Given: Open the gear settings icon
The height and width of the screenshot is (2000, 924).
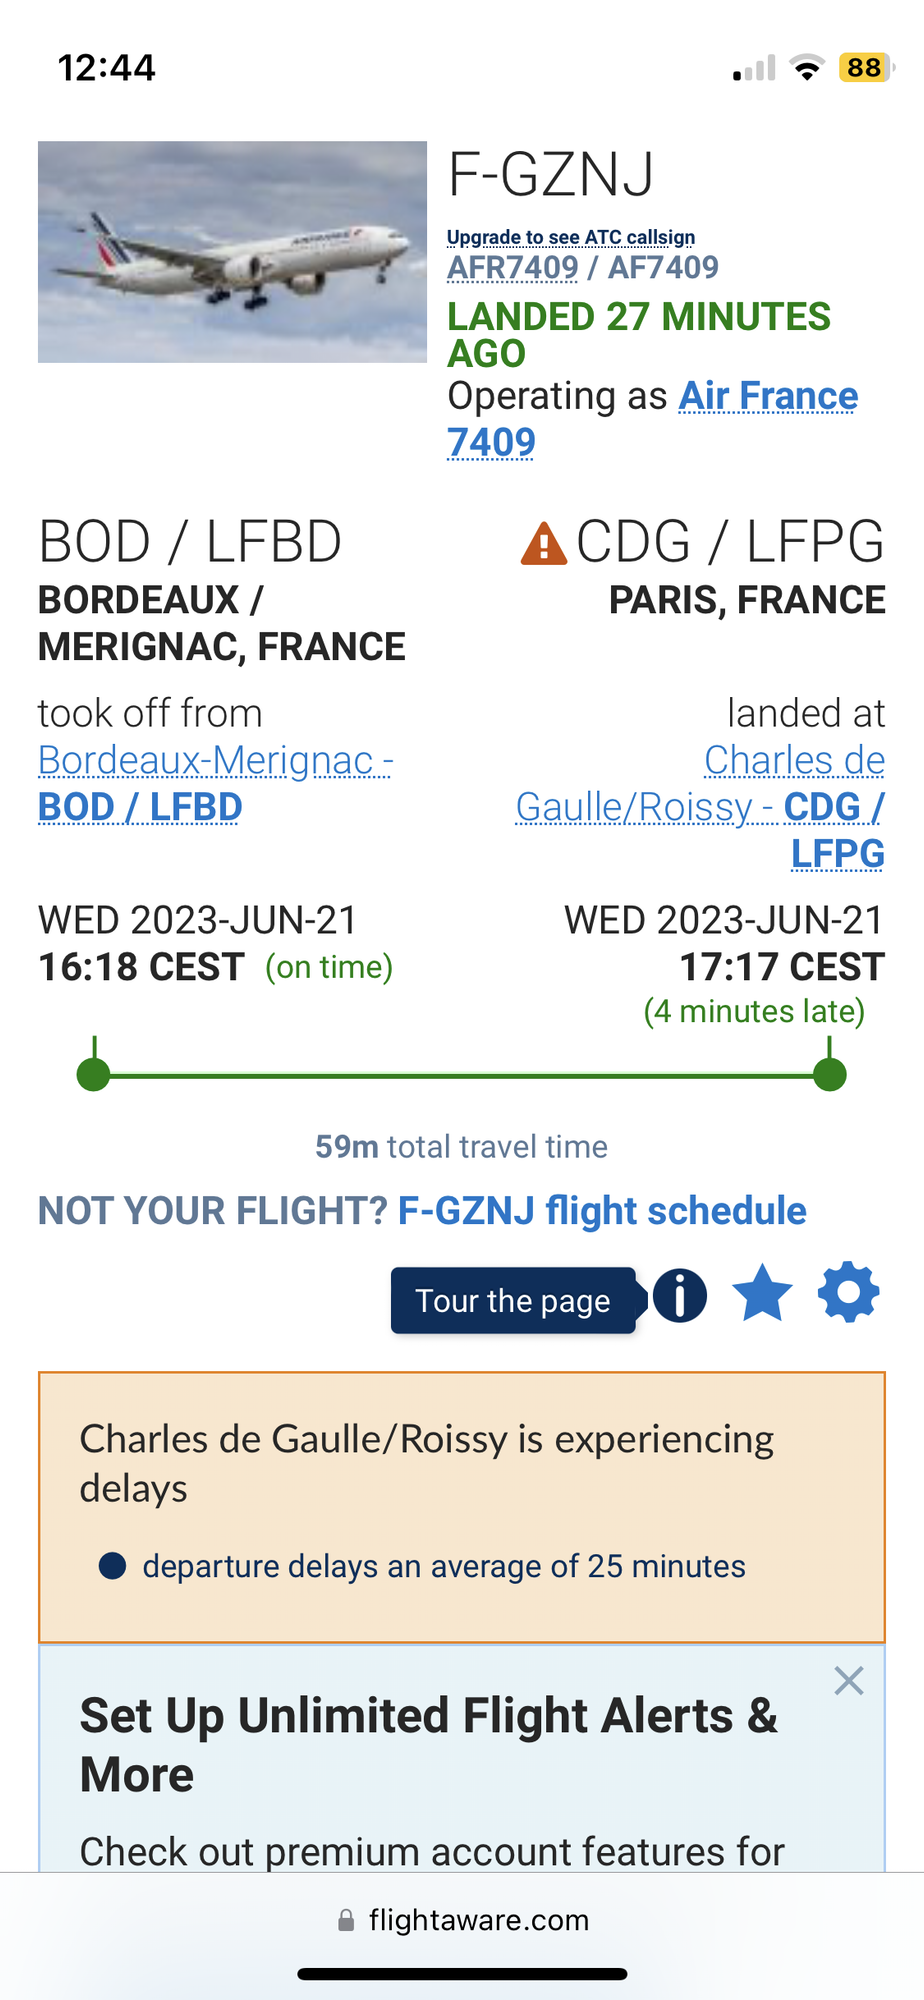Looking at the screenshot, I should [848, 1293].
